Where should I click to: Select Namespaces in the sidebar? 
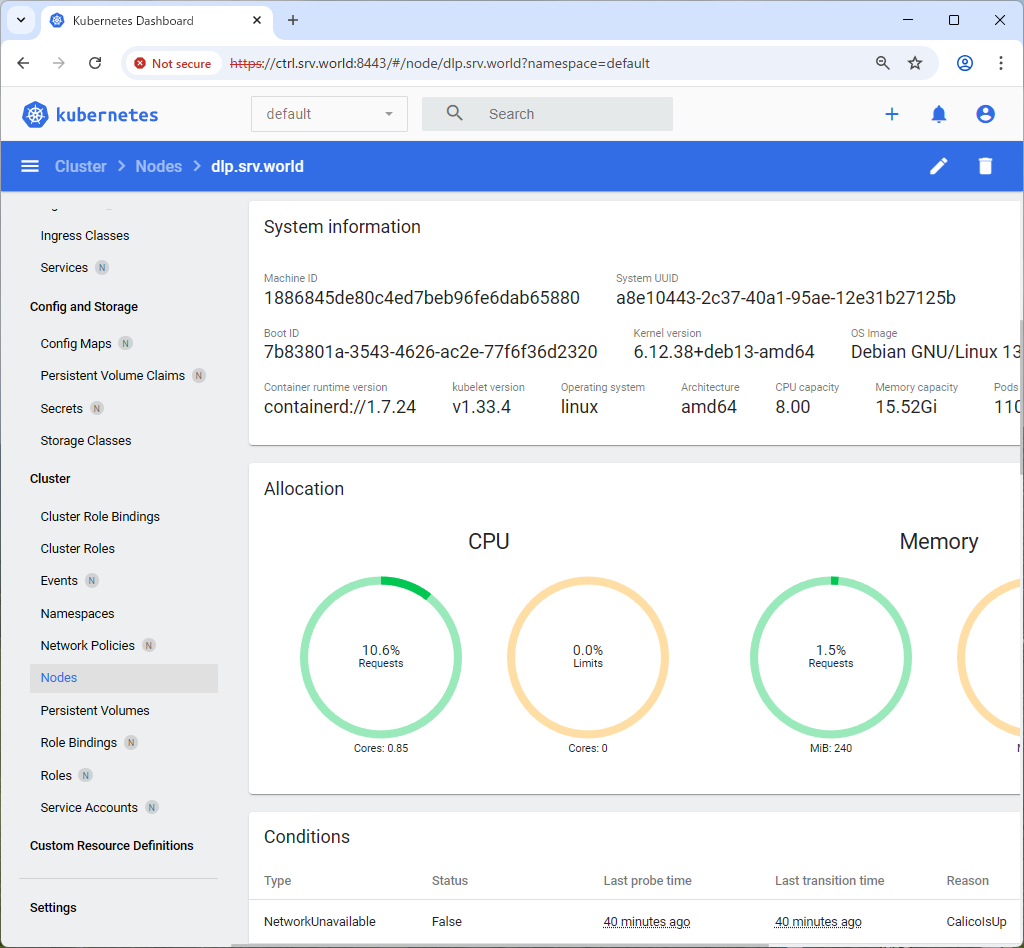click(77, 613)
